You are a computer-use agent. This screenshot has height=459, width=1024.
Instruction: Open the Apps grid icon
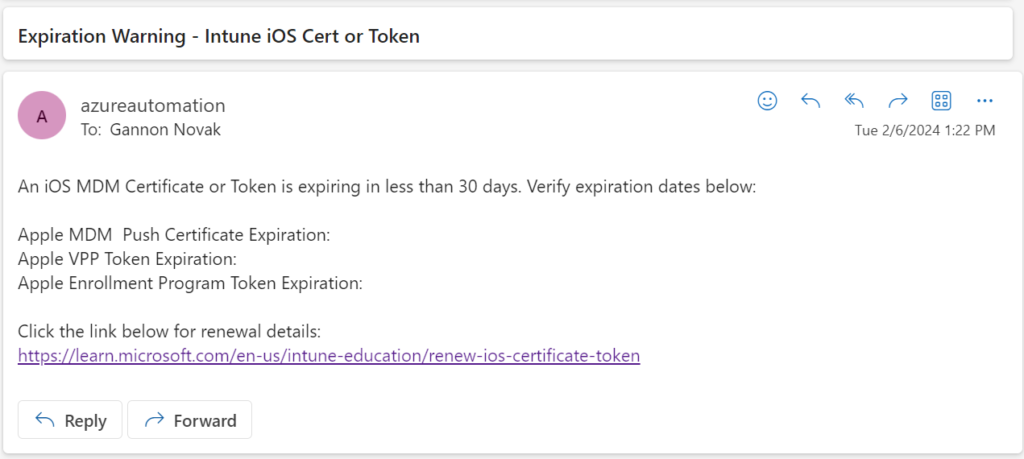(941, 100)
